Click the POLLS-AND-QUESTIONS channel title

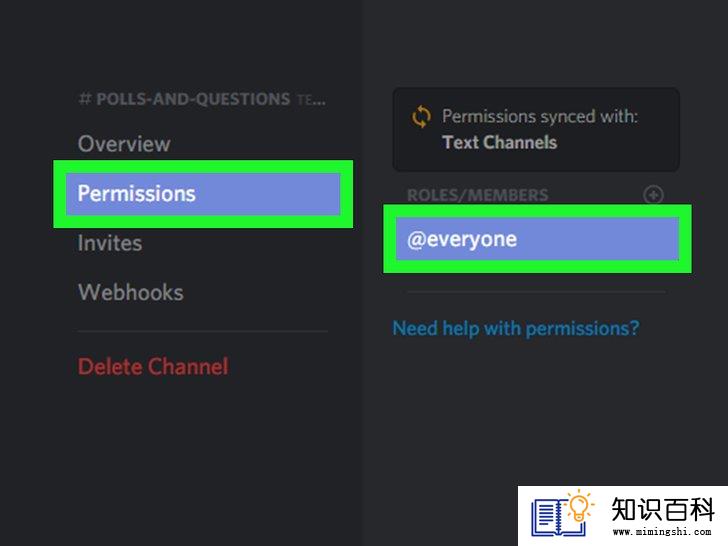pyautogui.click(x=193, y=99)
